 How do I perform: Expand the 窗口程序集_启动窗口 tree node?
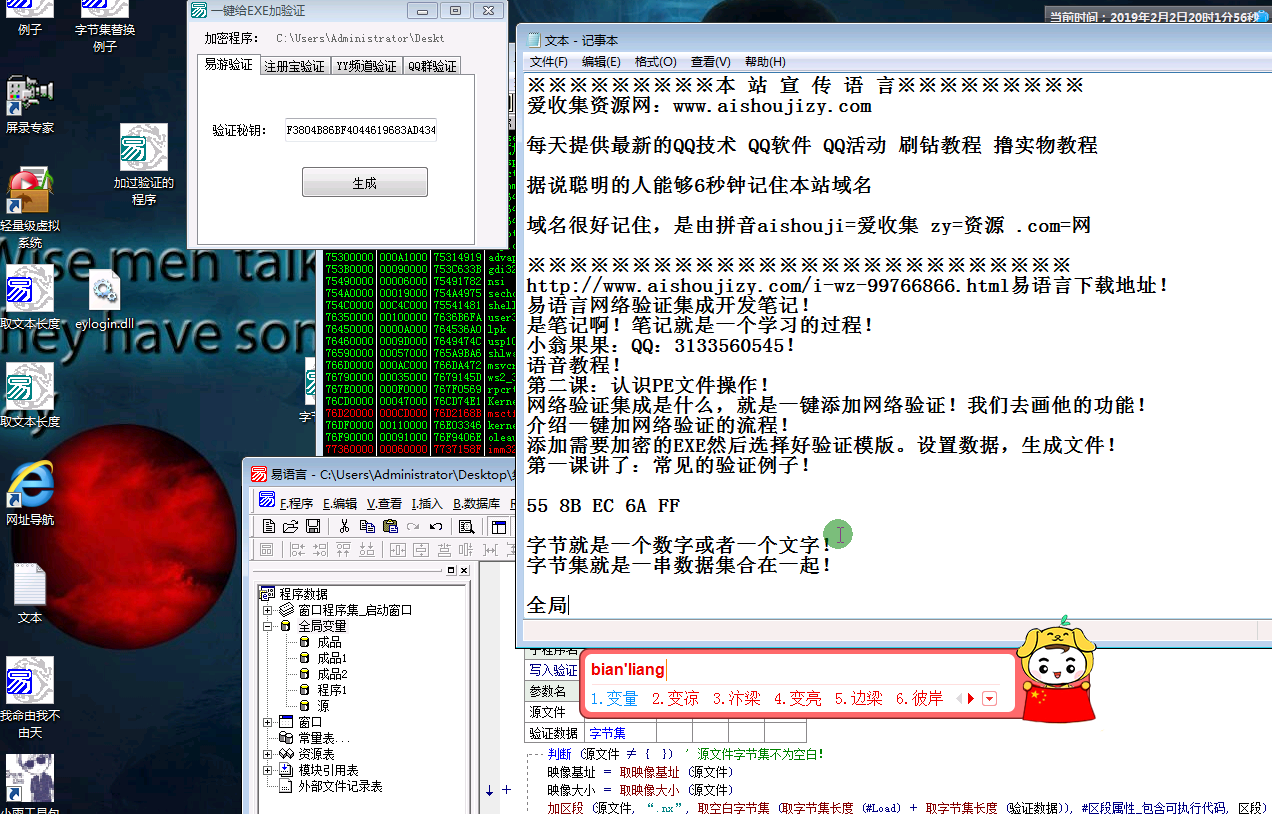click(267, 610)
